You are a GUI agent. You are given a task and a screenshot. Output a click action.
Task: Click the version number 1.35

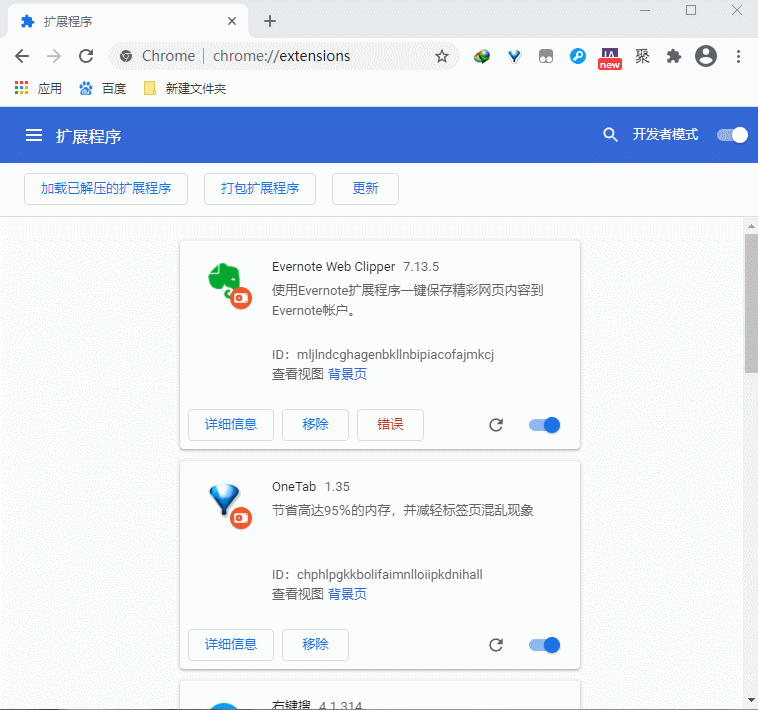(337, 487)
